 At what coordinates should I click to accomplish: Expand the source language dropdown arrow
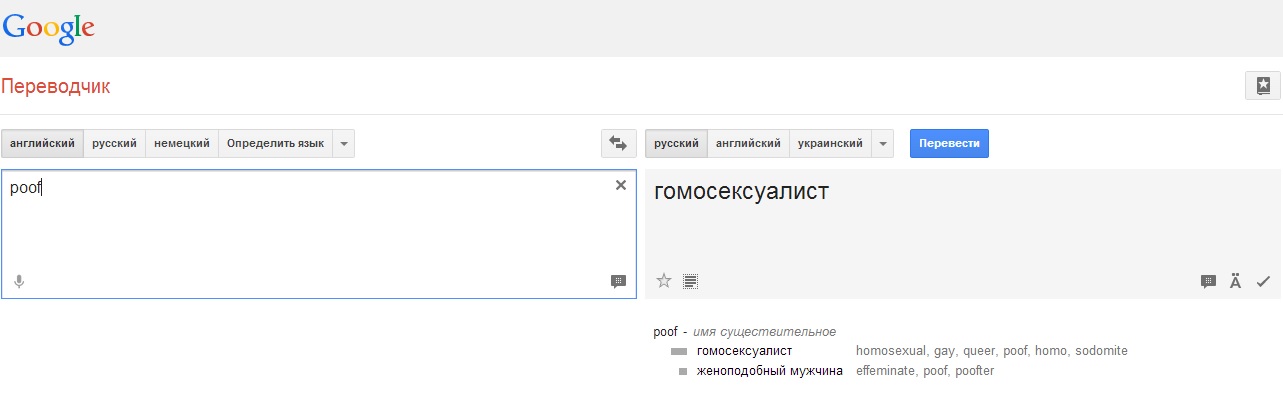[343, 144]
